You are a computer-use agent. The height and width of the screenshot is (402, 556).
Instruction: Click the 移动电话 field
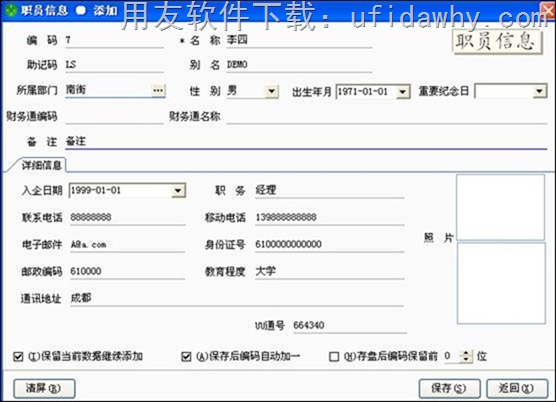tap(329, 218)
